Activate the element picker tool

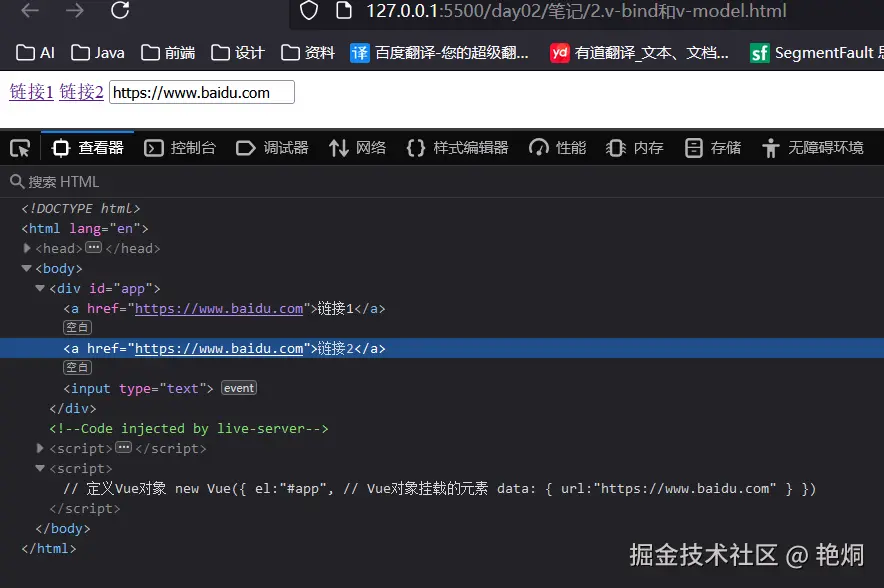point(20,148)
